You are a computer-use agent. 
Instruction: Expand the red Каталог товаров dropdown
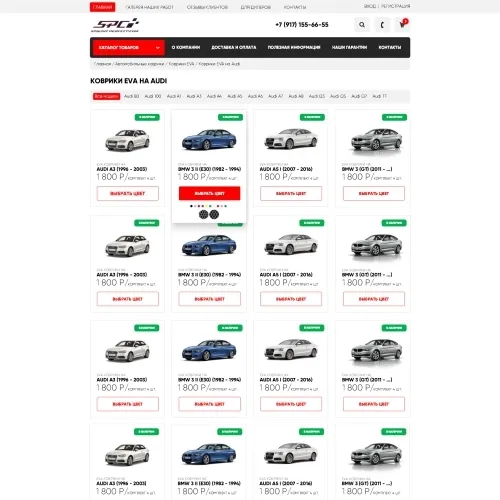[129, 47]
